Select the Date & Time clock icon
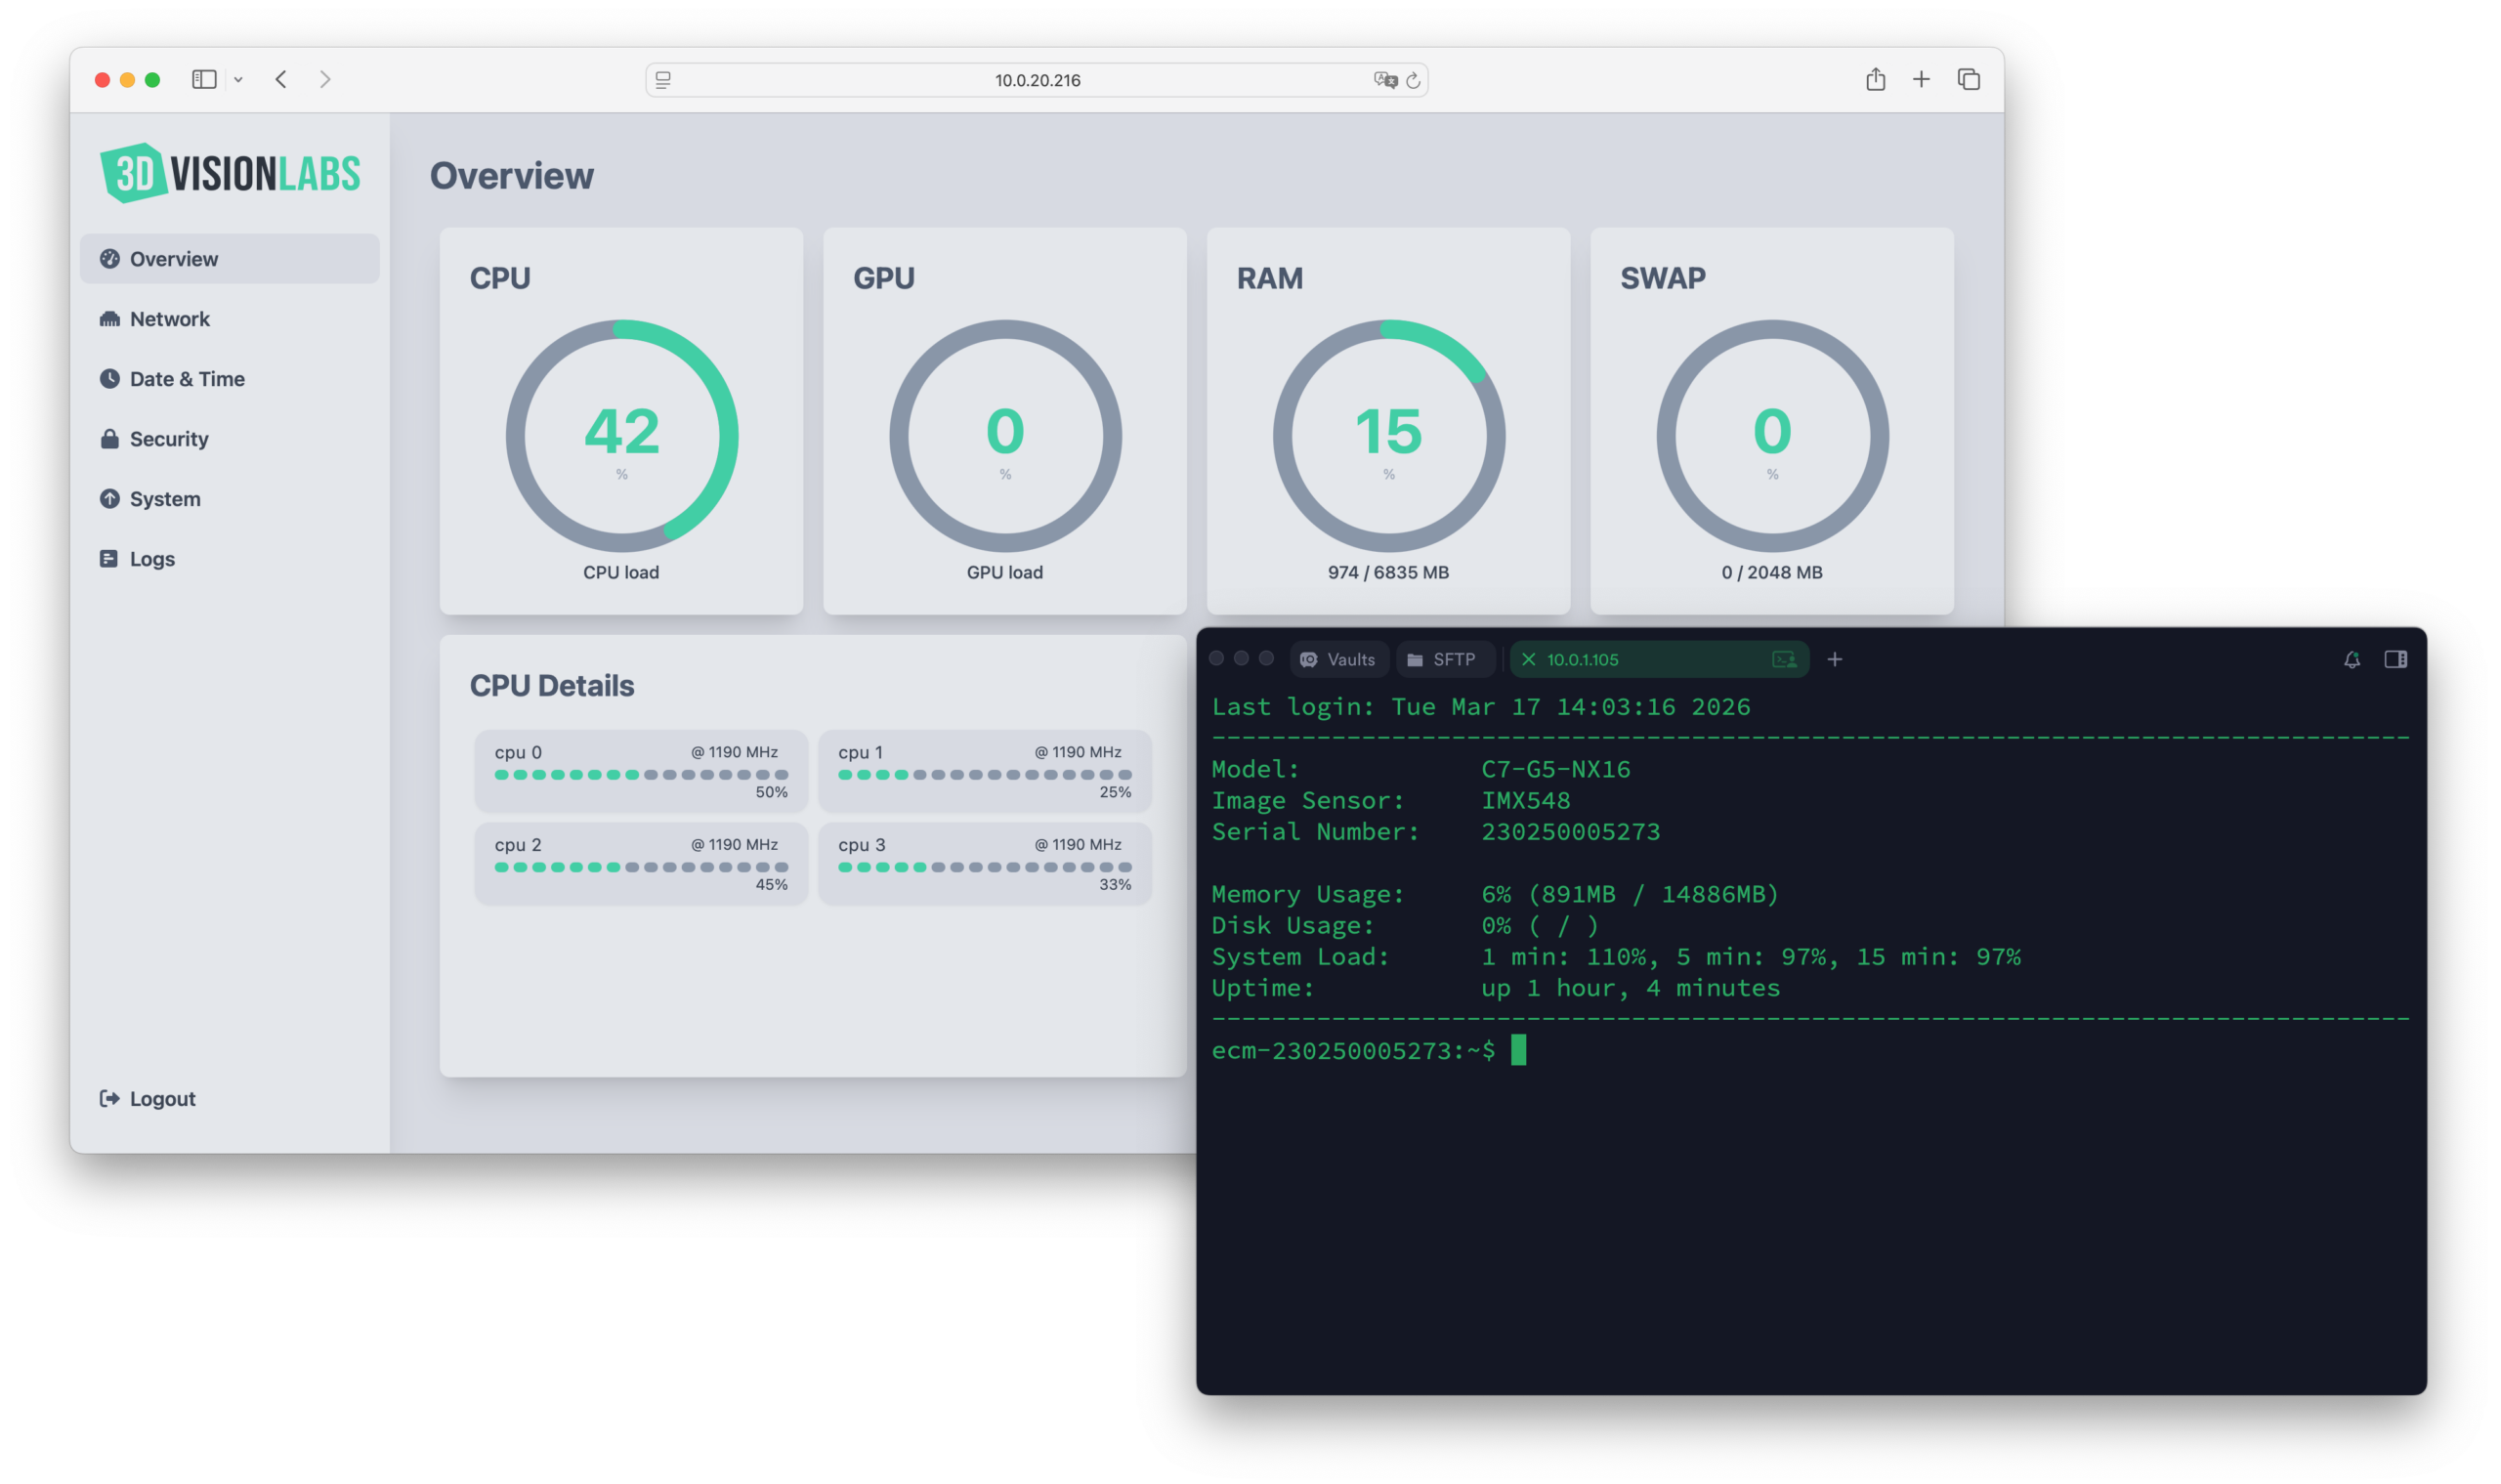 coord(110,378)
